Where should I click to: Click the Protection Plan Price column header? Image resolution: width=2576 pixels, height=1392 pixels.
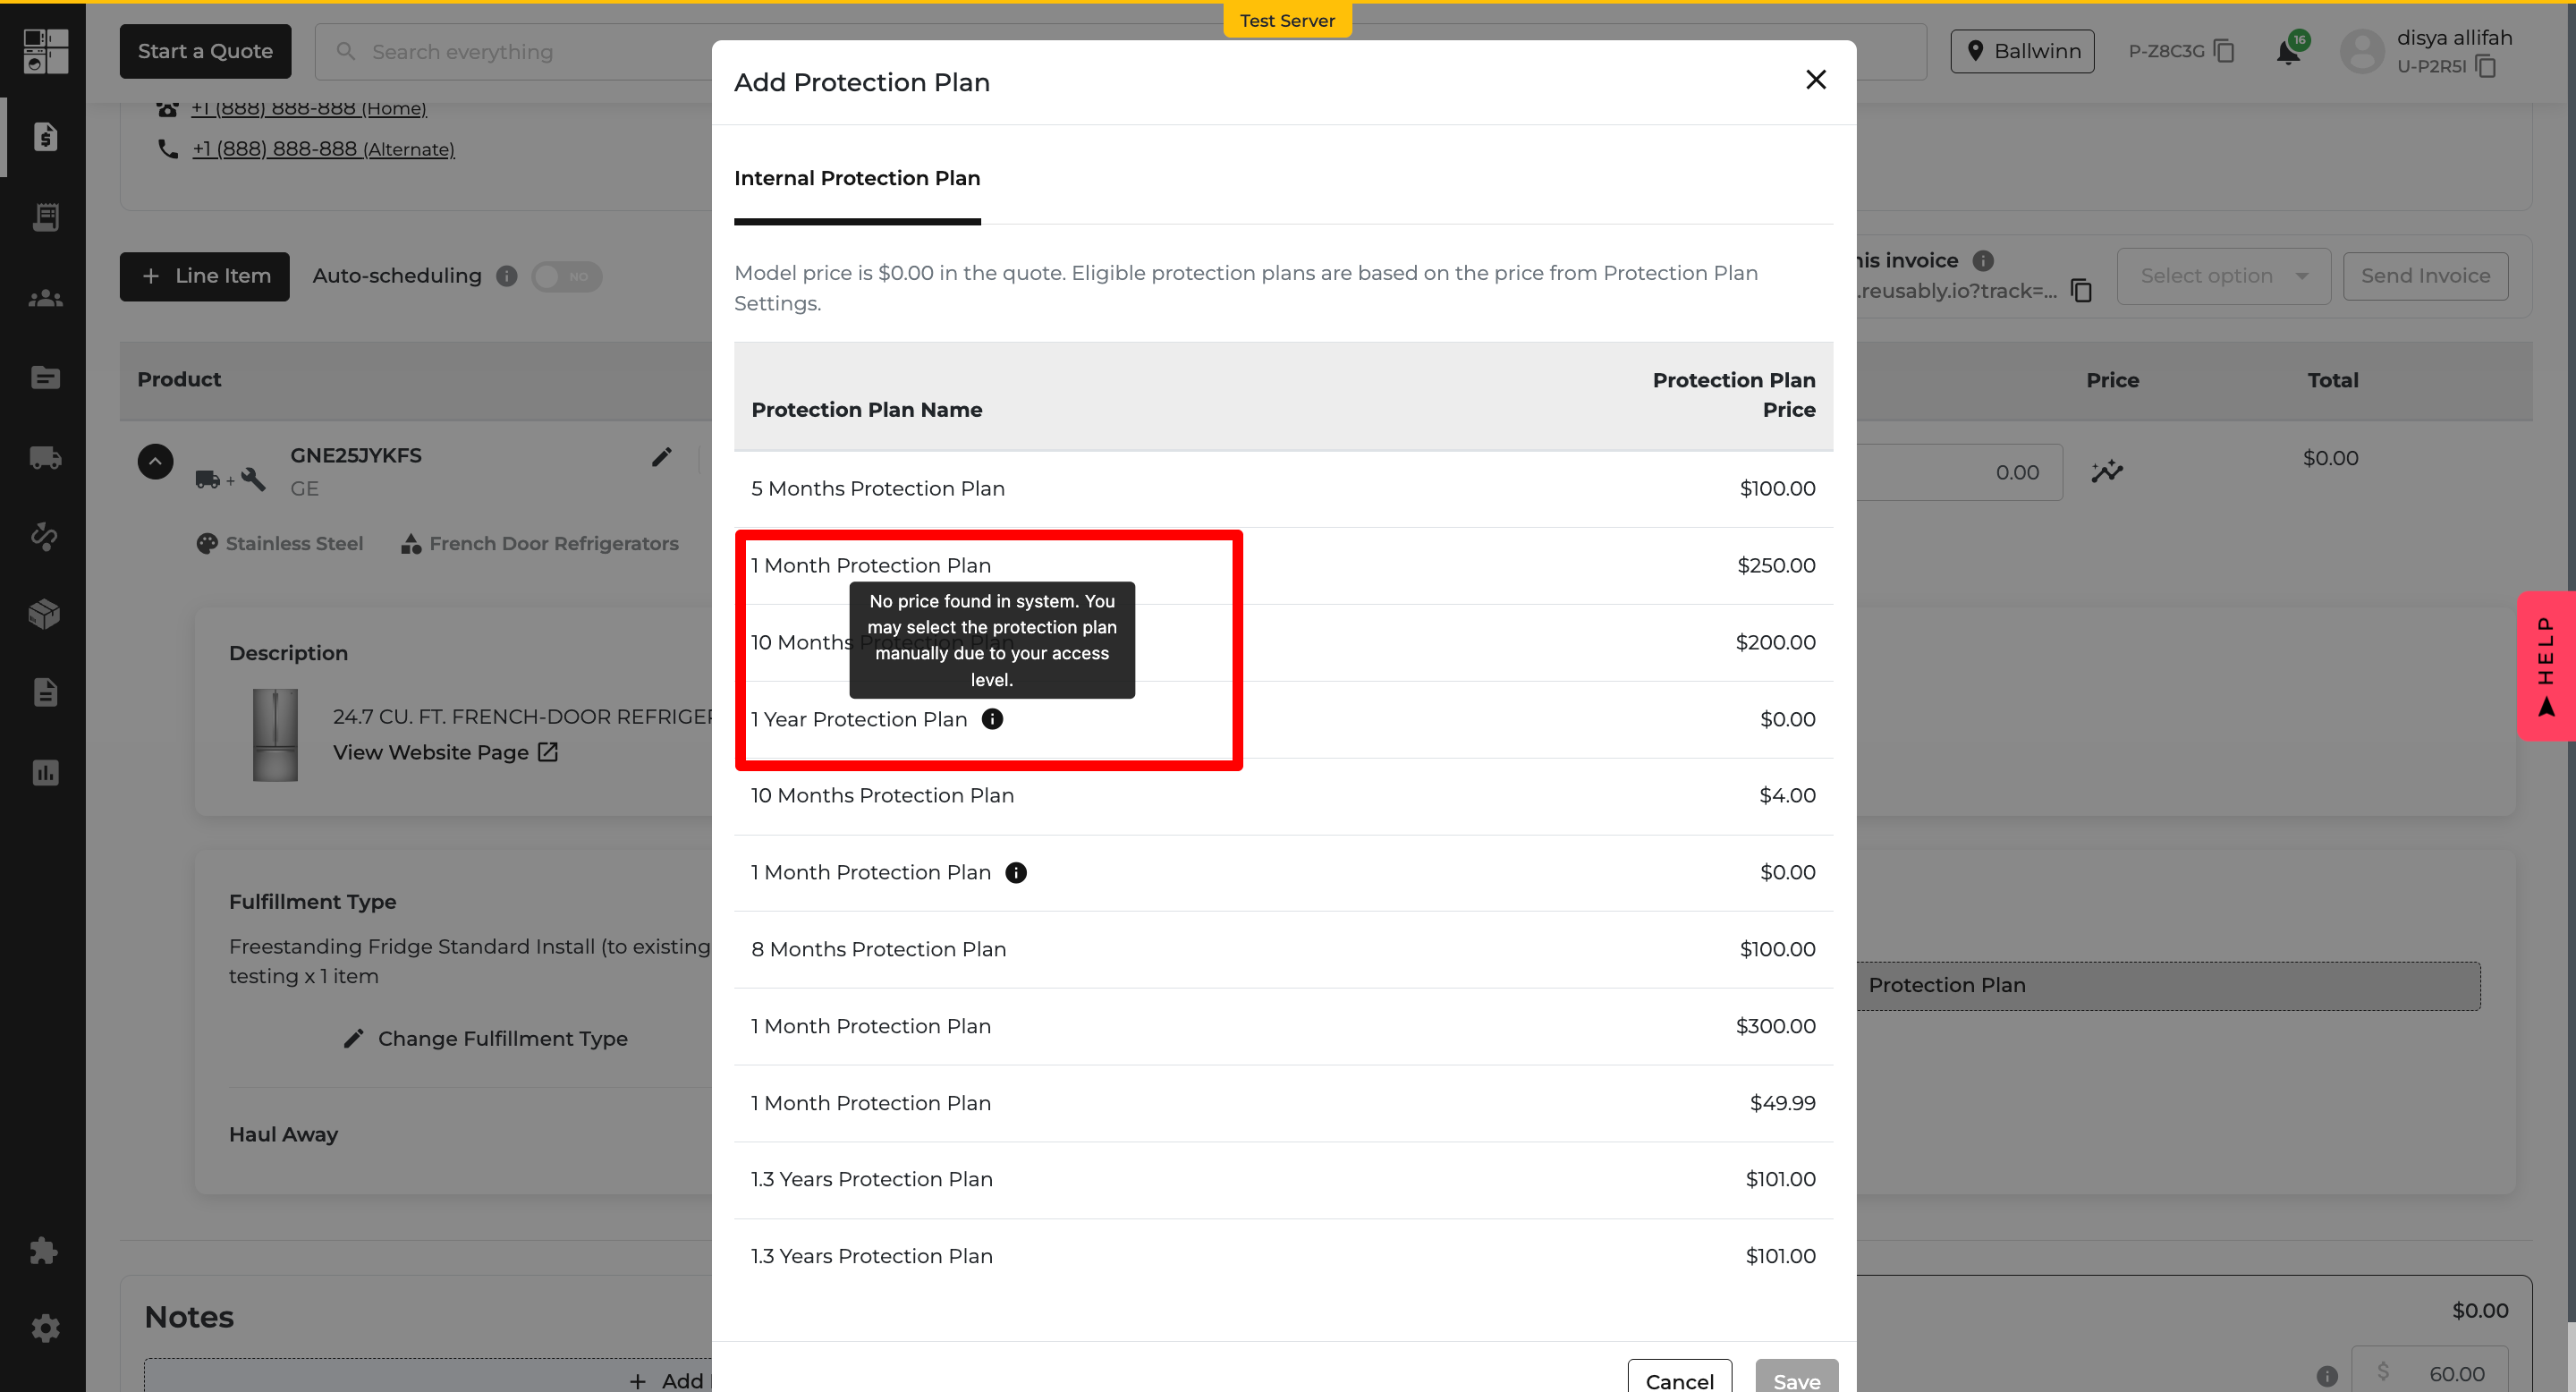[x=1734, y=394]
